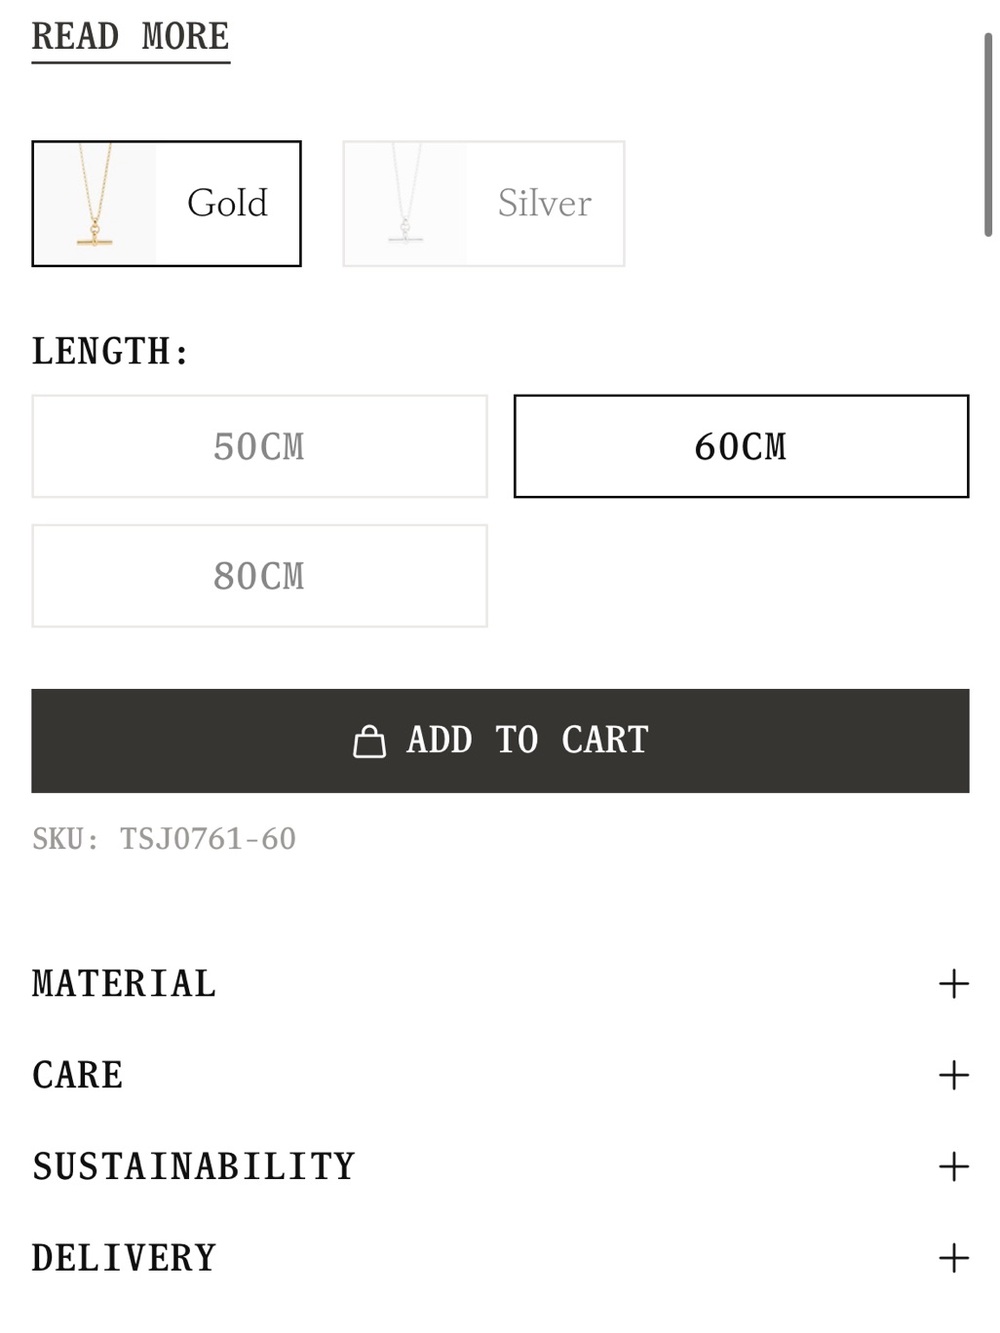The height and width of the screenshot is (1333, 1000).
Task: Open the SUSTAINABILITY accordion
Action: click(x=500, y=1166)
